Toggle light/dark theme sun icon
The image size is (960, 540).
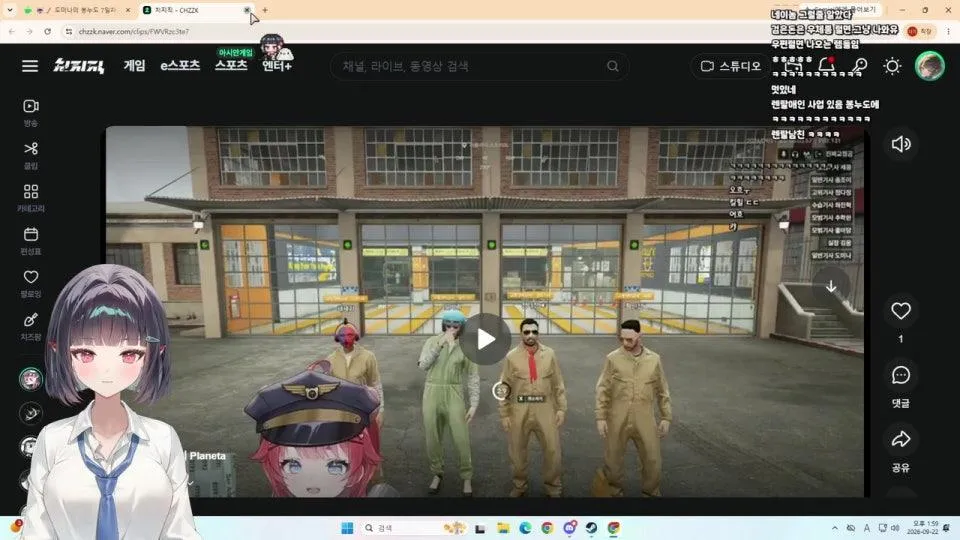tap(892, 66)
